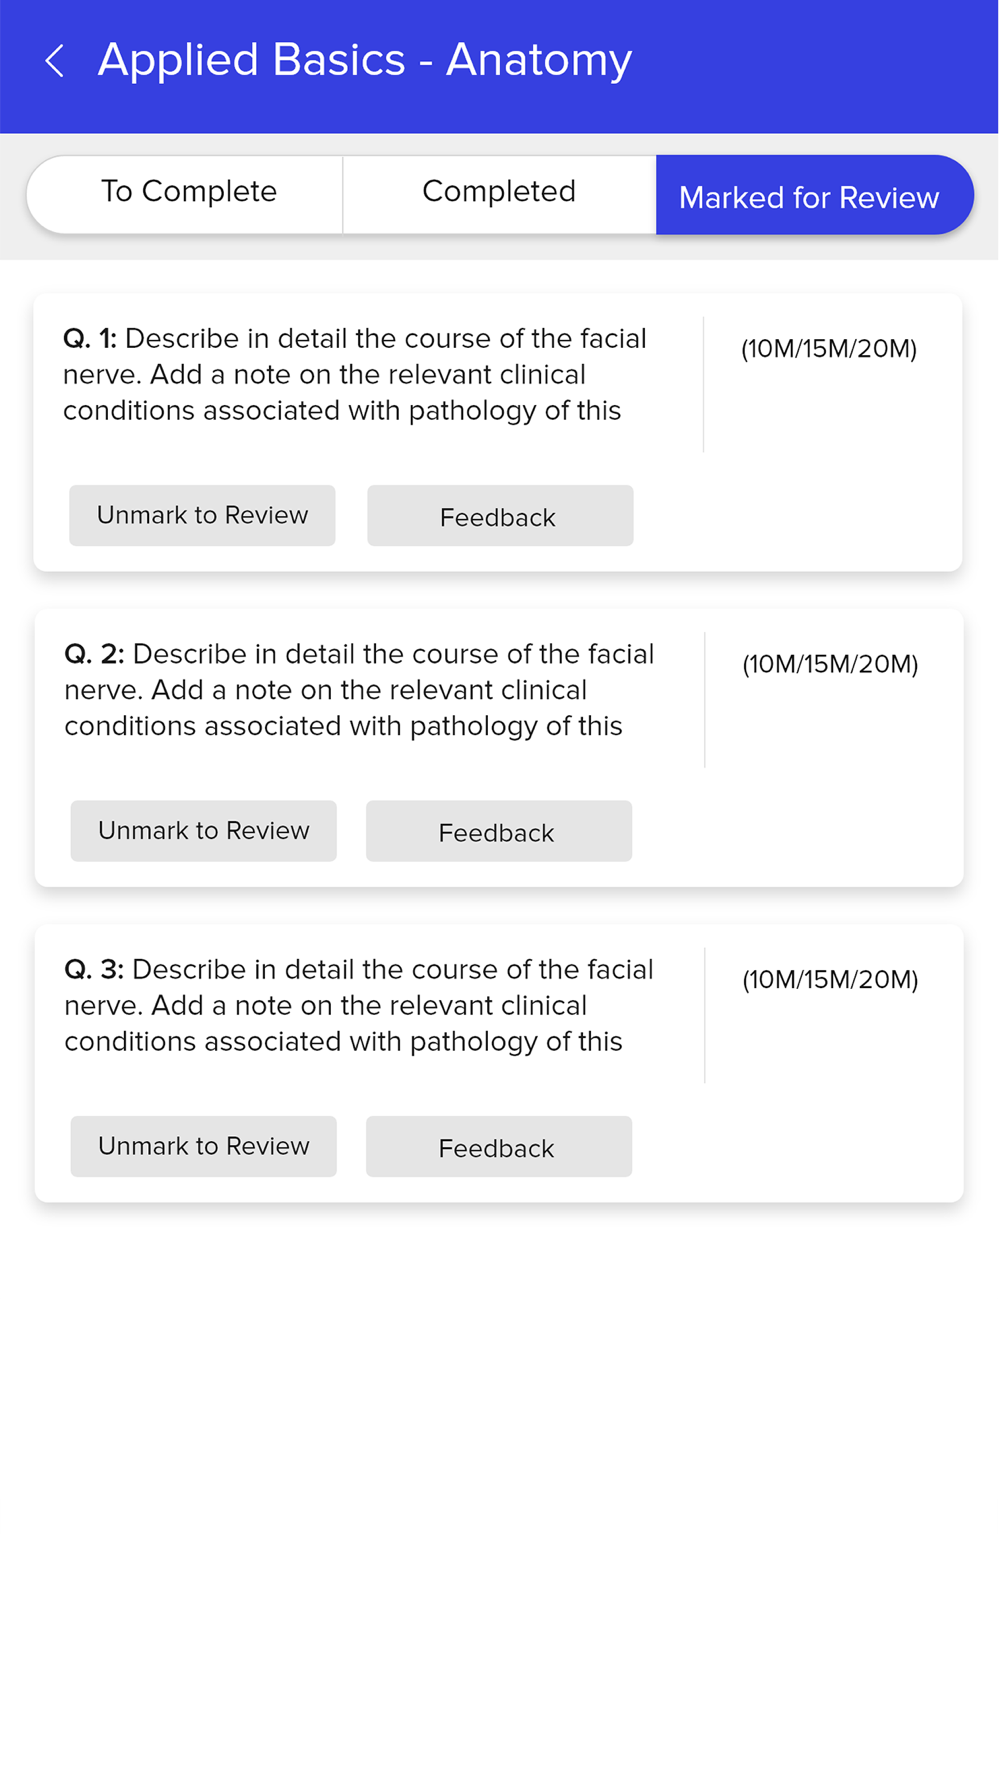Open the Completed tab

[x=499, y=194]
